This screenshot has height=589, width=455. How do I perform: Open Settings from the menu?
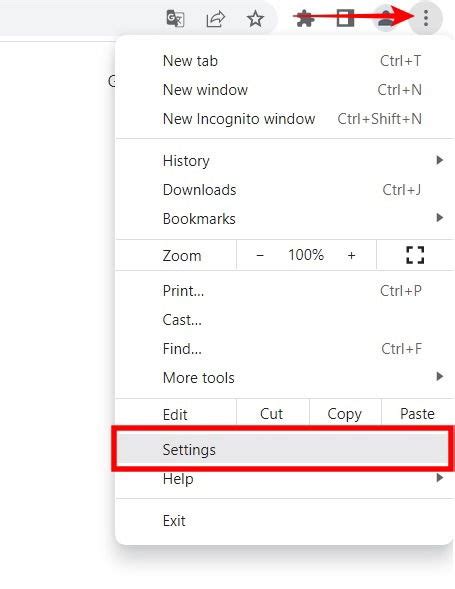[x=283, y=449]
